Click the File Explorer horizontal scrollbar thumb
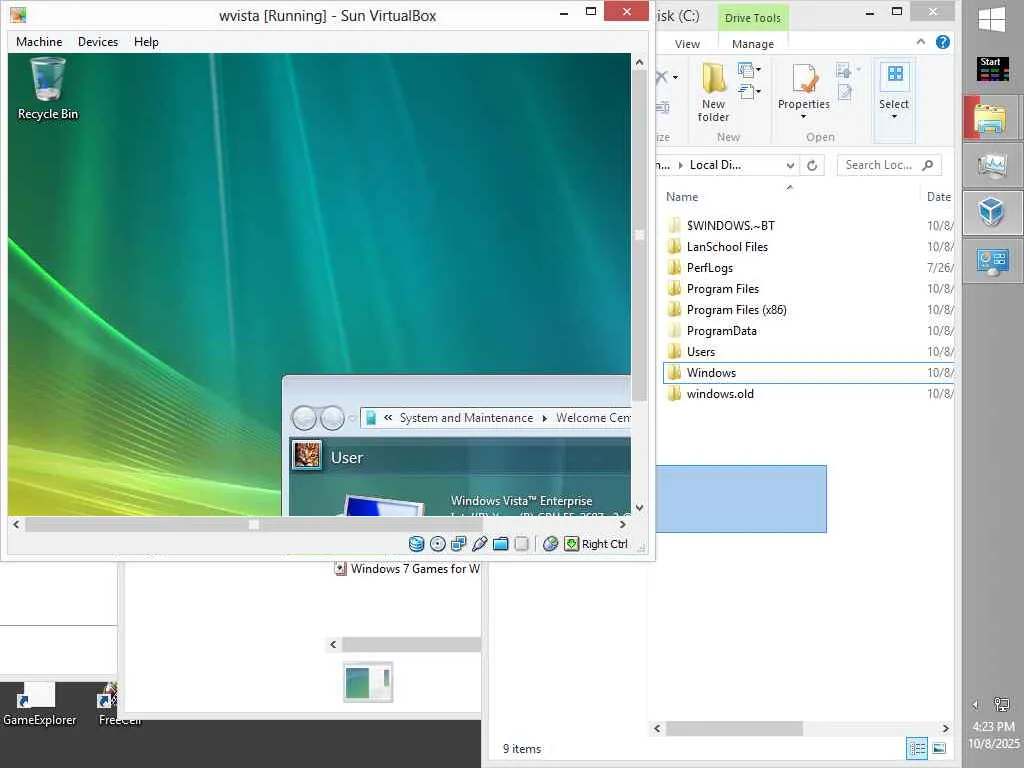Image resolution: width=1024 pixels, height=768 pixels. click(734, 728)
